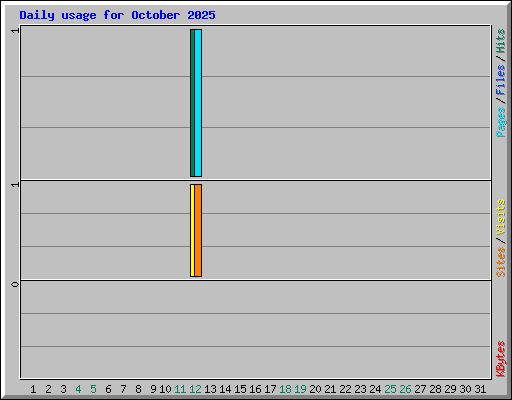This screenshot has width=512, height=400.
Task: Click day 21 on the x-axis
Action: click(x=330, y=389)
